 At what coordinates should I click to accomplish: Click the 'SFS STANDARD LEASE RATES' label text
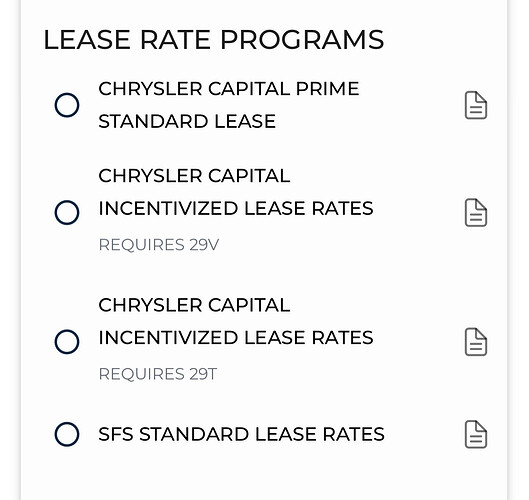[242, 434]
